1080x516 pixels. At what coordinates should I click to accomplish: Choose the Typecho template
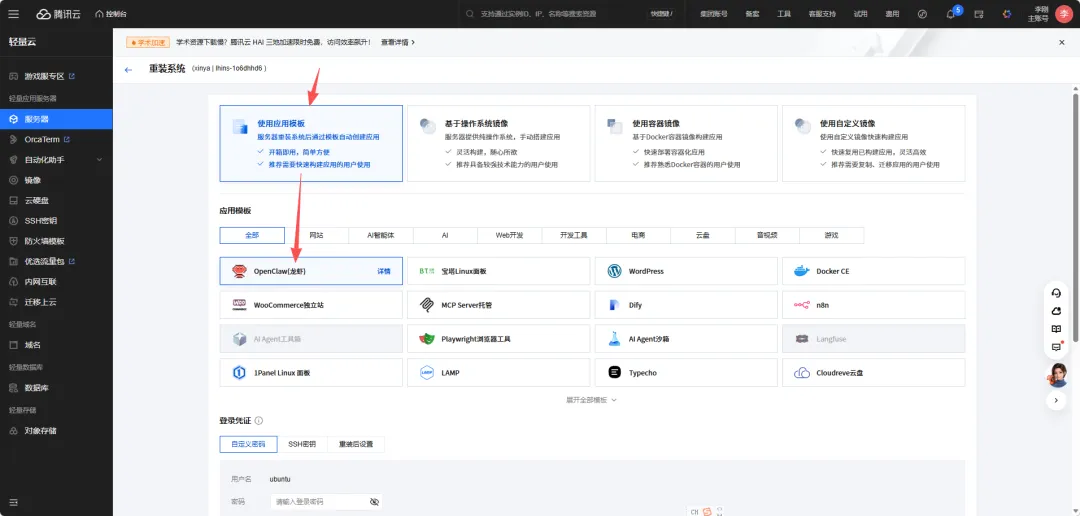point(686,373)
